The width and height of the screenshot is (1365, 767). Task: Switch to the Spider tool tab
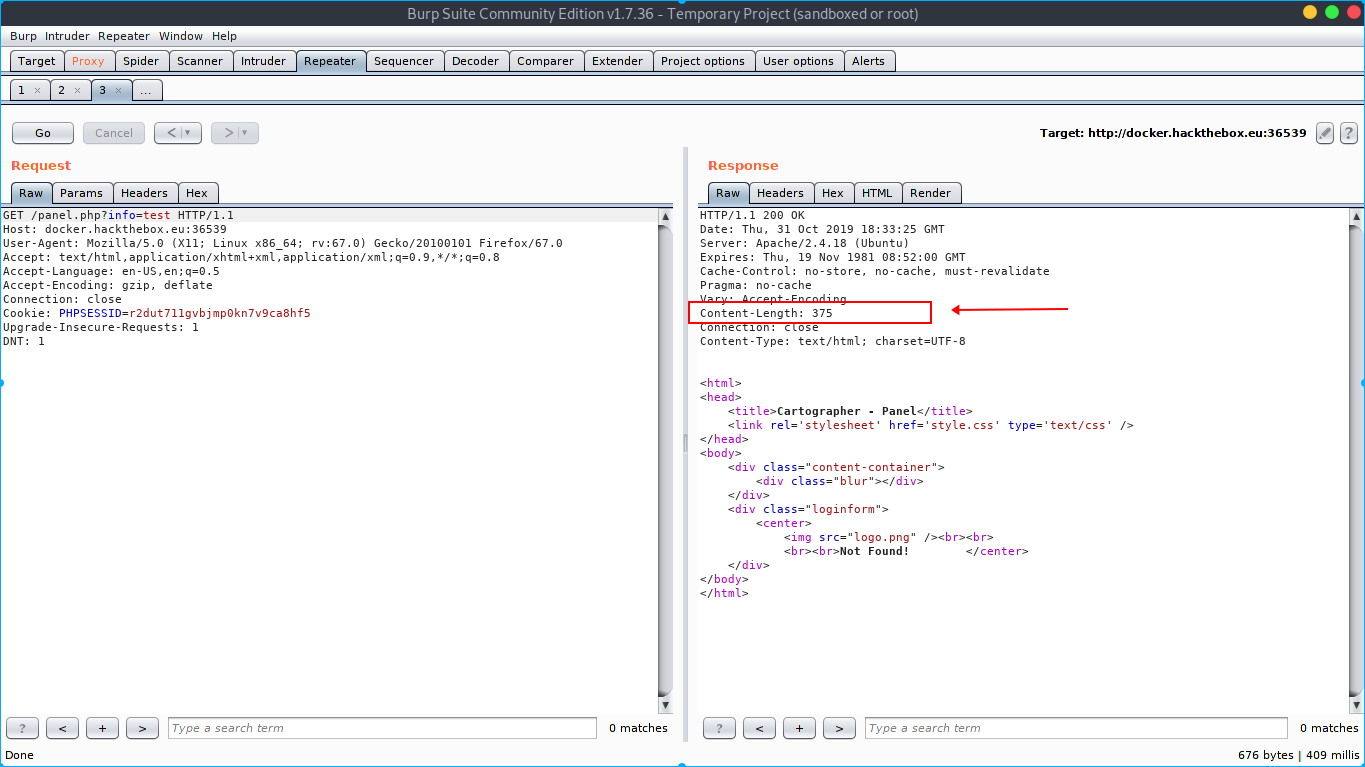141,61
